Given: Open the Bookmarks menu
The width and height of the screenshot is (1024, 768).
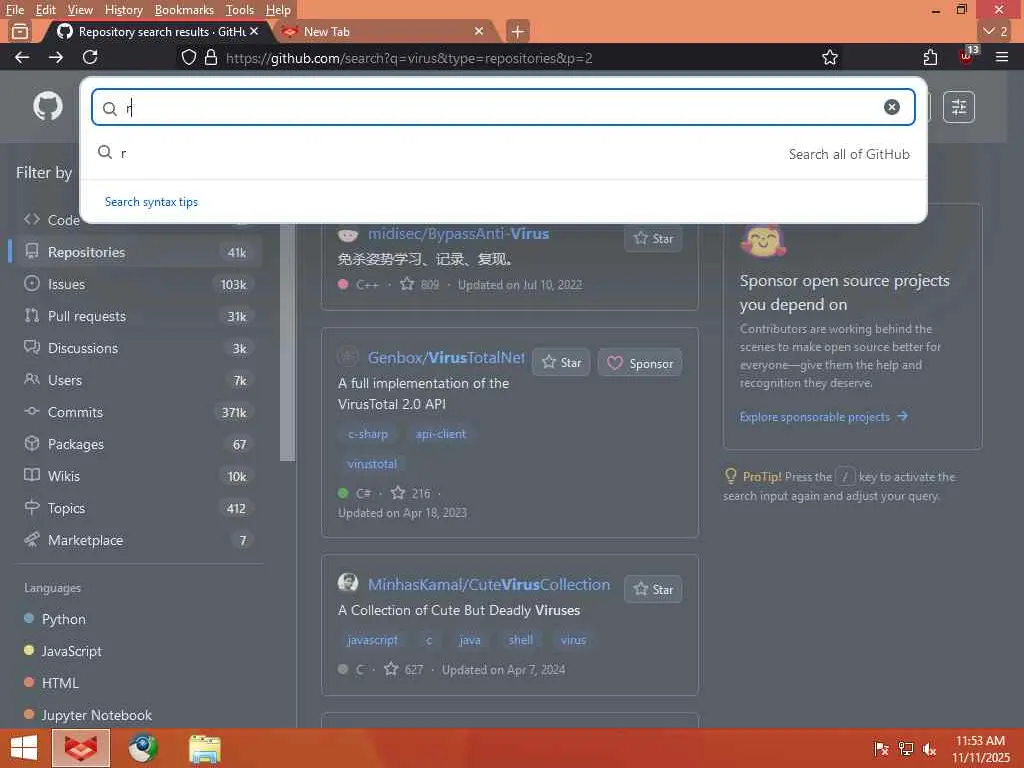Looking at the screenshot, I should (x=184, y=10).
